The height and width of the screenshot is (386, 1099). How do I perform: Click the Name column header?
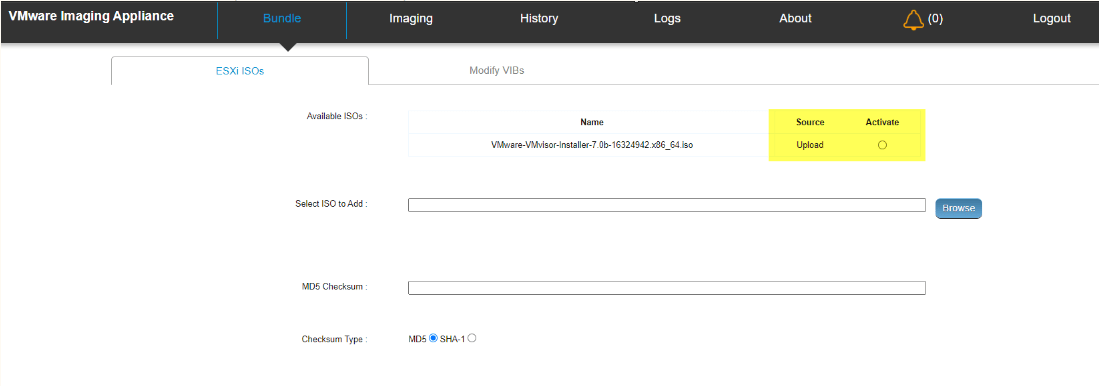pyautogui.click(x=592, y=122)
